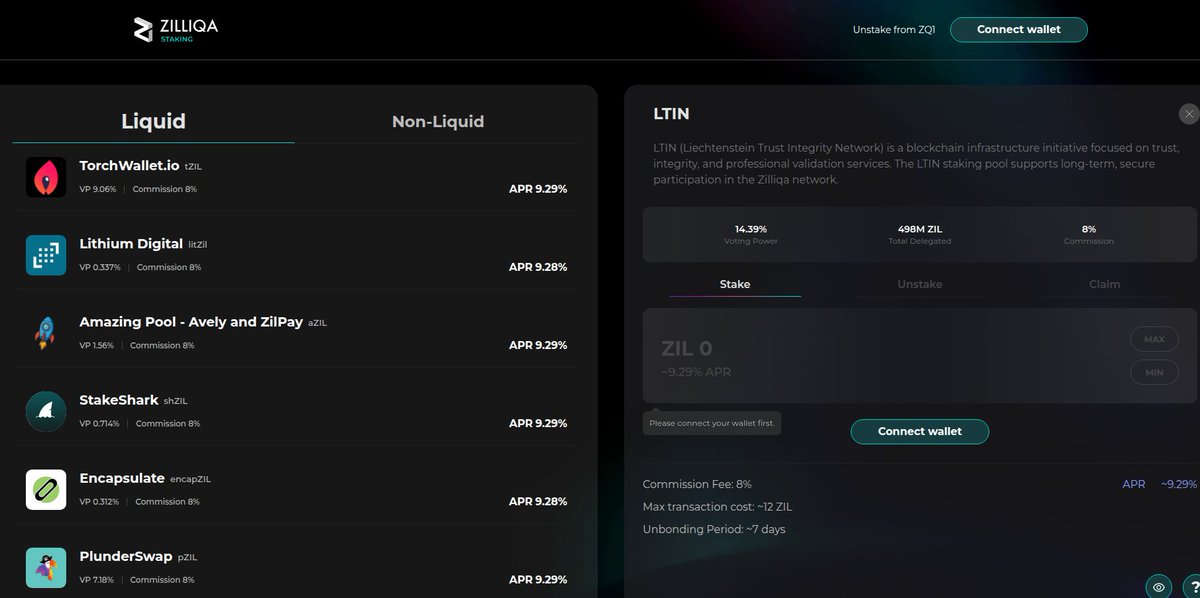This screenshot has width=1200, height=598.
Task: Click the 498M ZIL Total Delegated stat
Action: coord(919,234)
